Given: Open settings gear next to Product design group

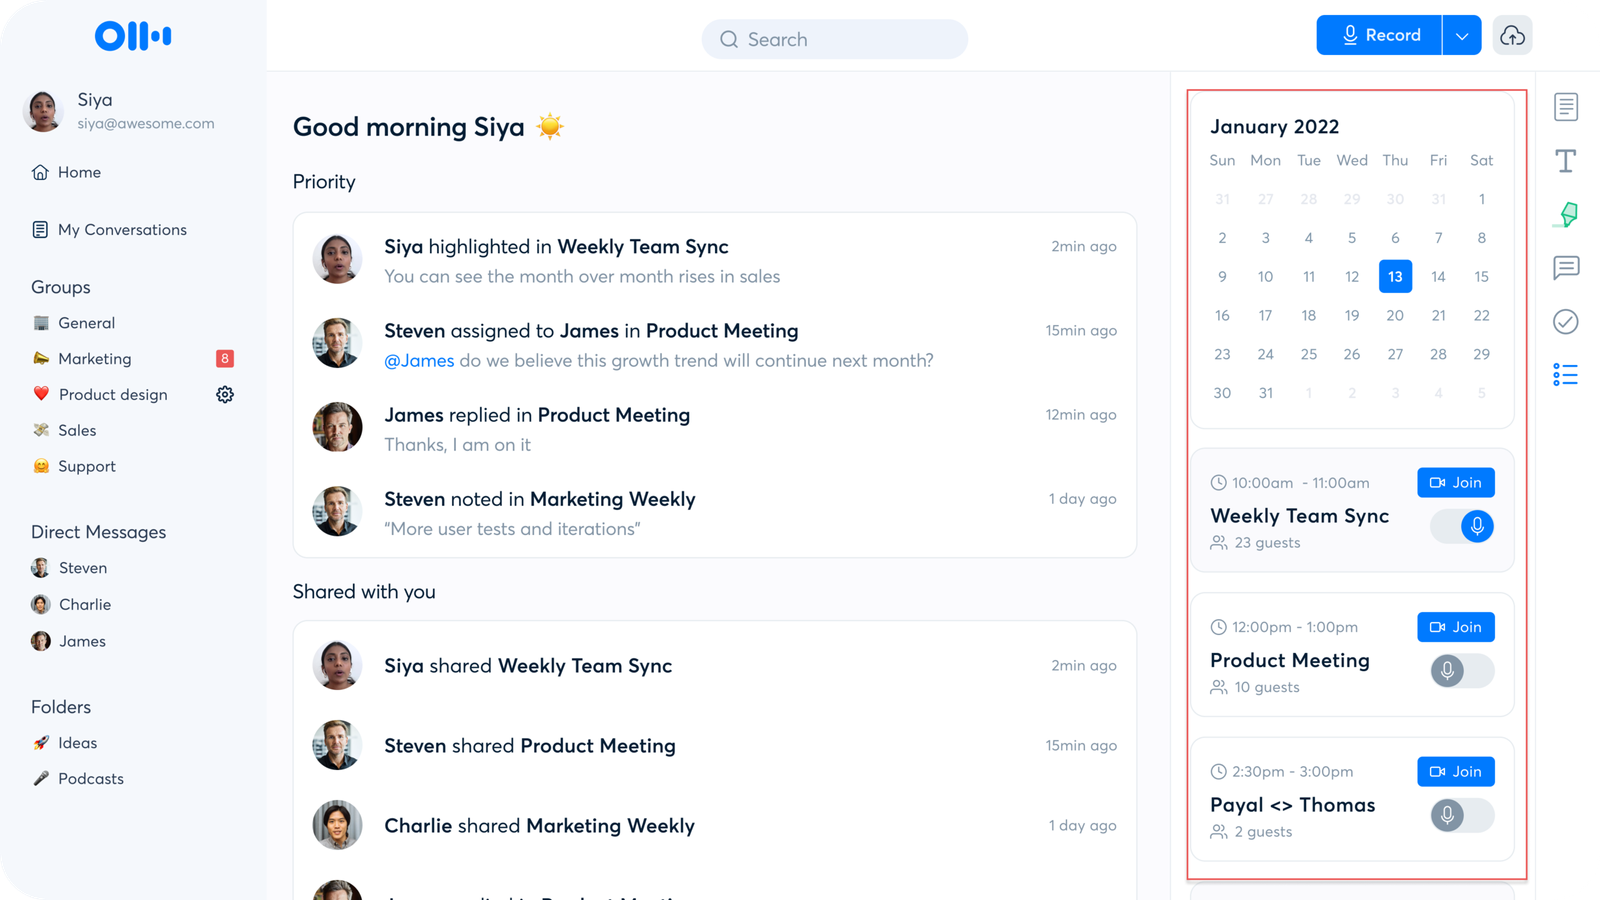Looking at the screenshot, I should click(225, 394).
